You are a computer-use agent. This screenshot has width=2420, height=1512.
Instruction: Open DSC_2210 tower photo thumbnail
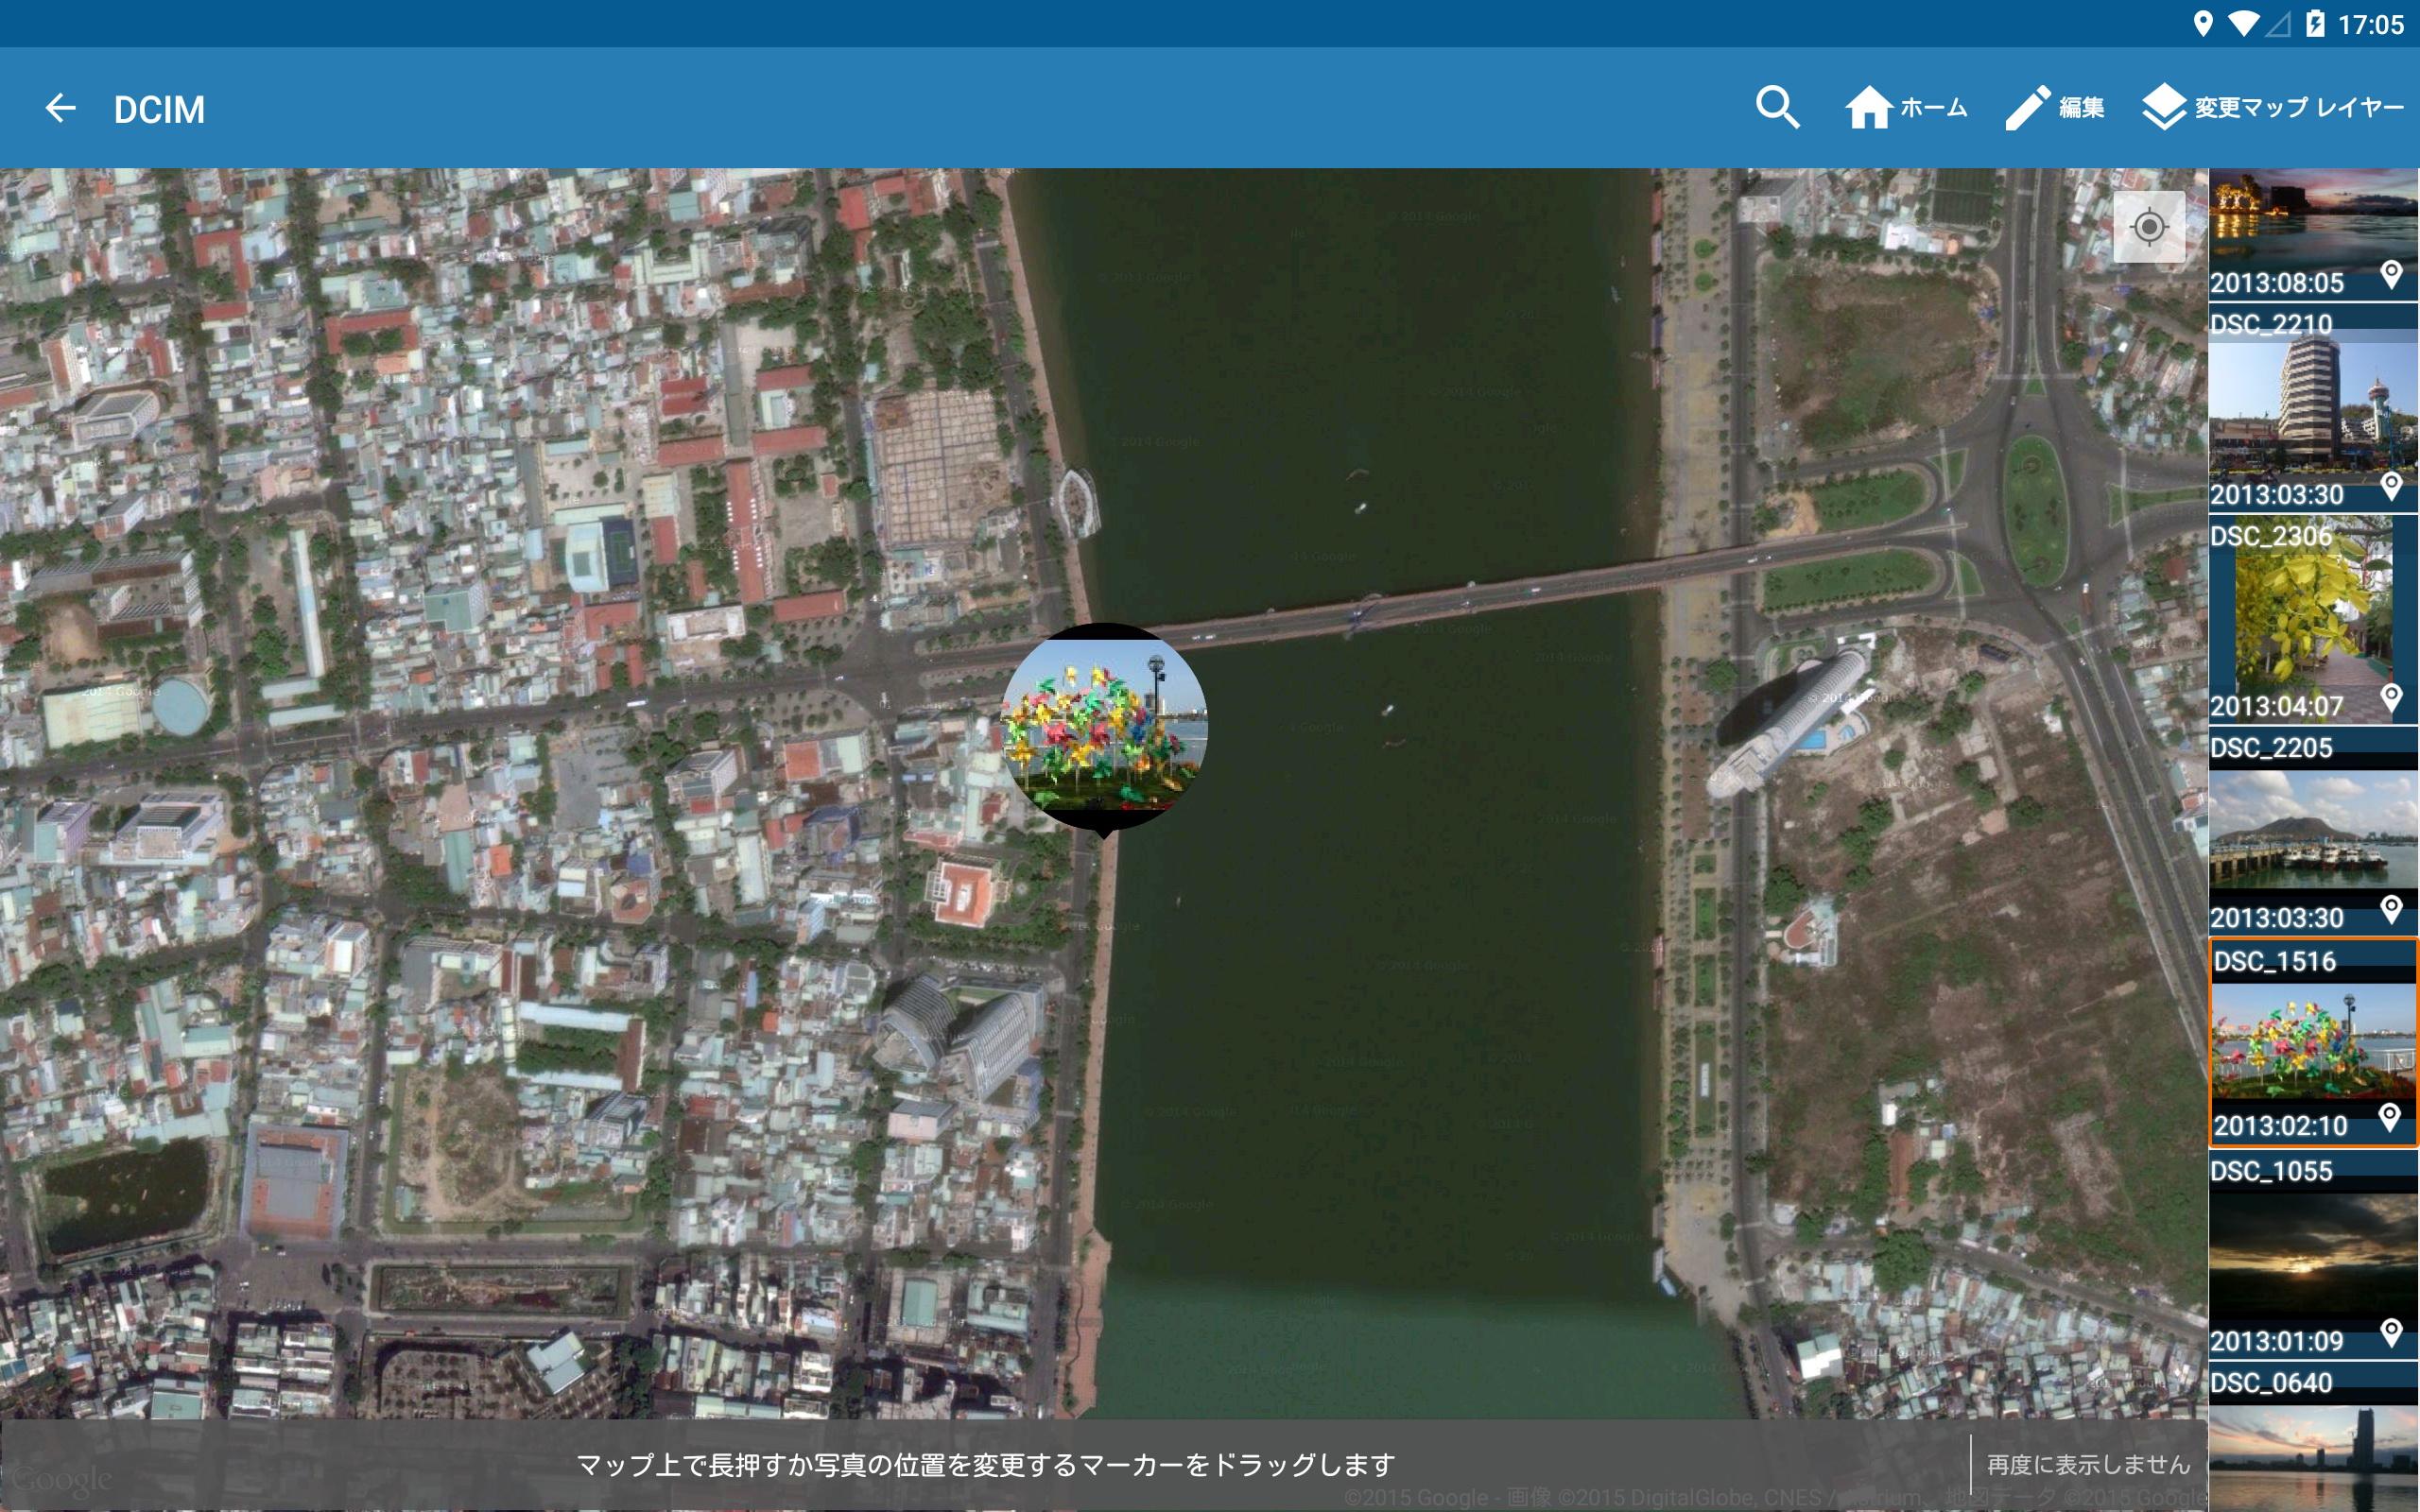[x=2313, y=408]
